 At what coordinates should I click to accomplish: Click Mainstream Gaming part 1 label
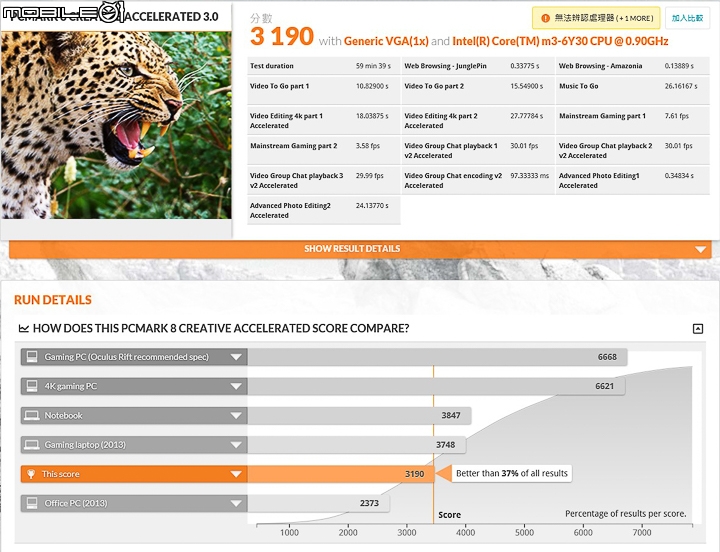point(602,116)
